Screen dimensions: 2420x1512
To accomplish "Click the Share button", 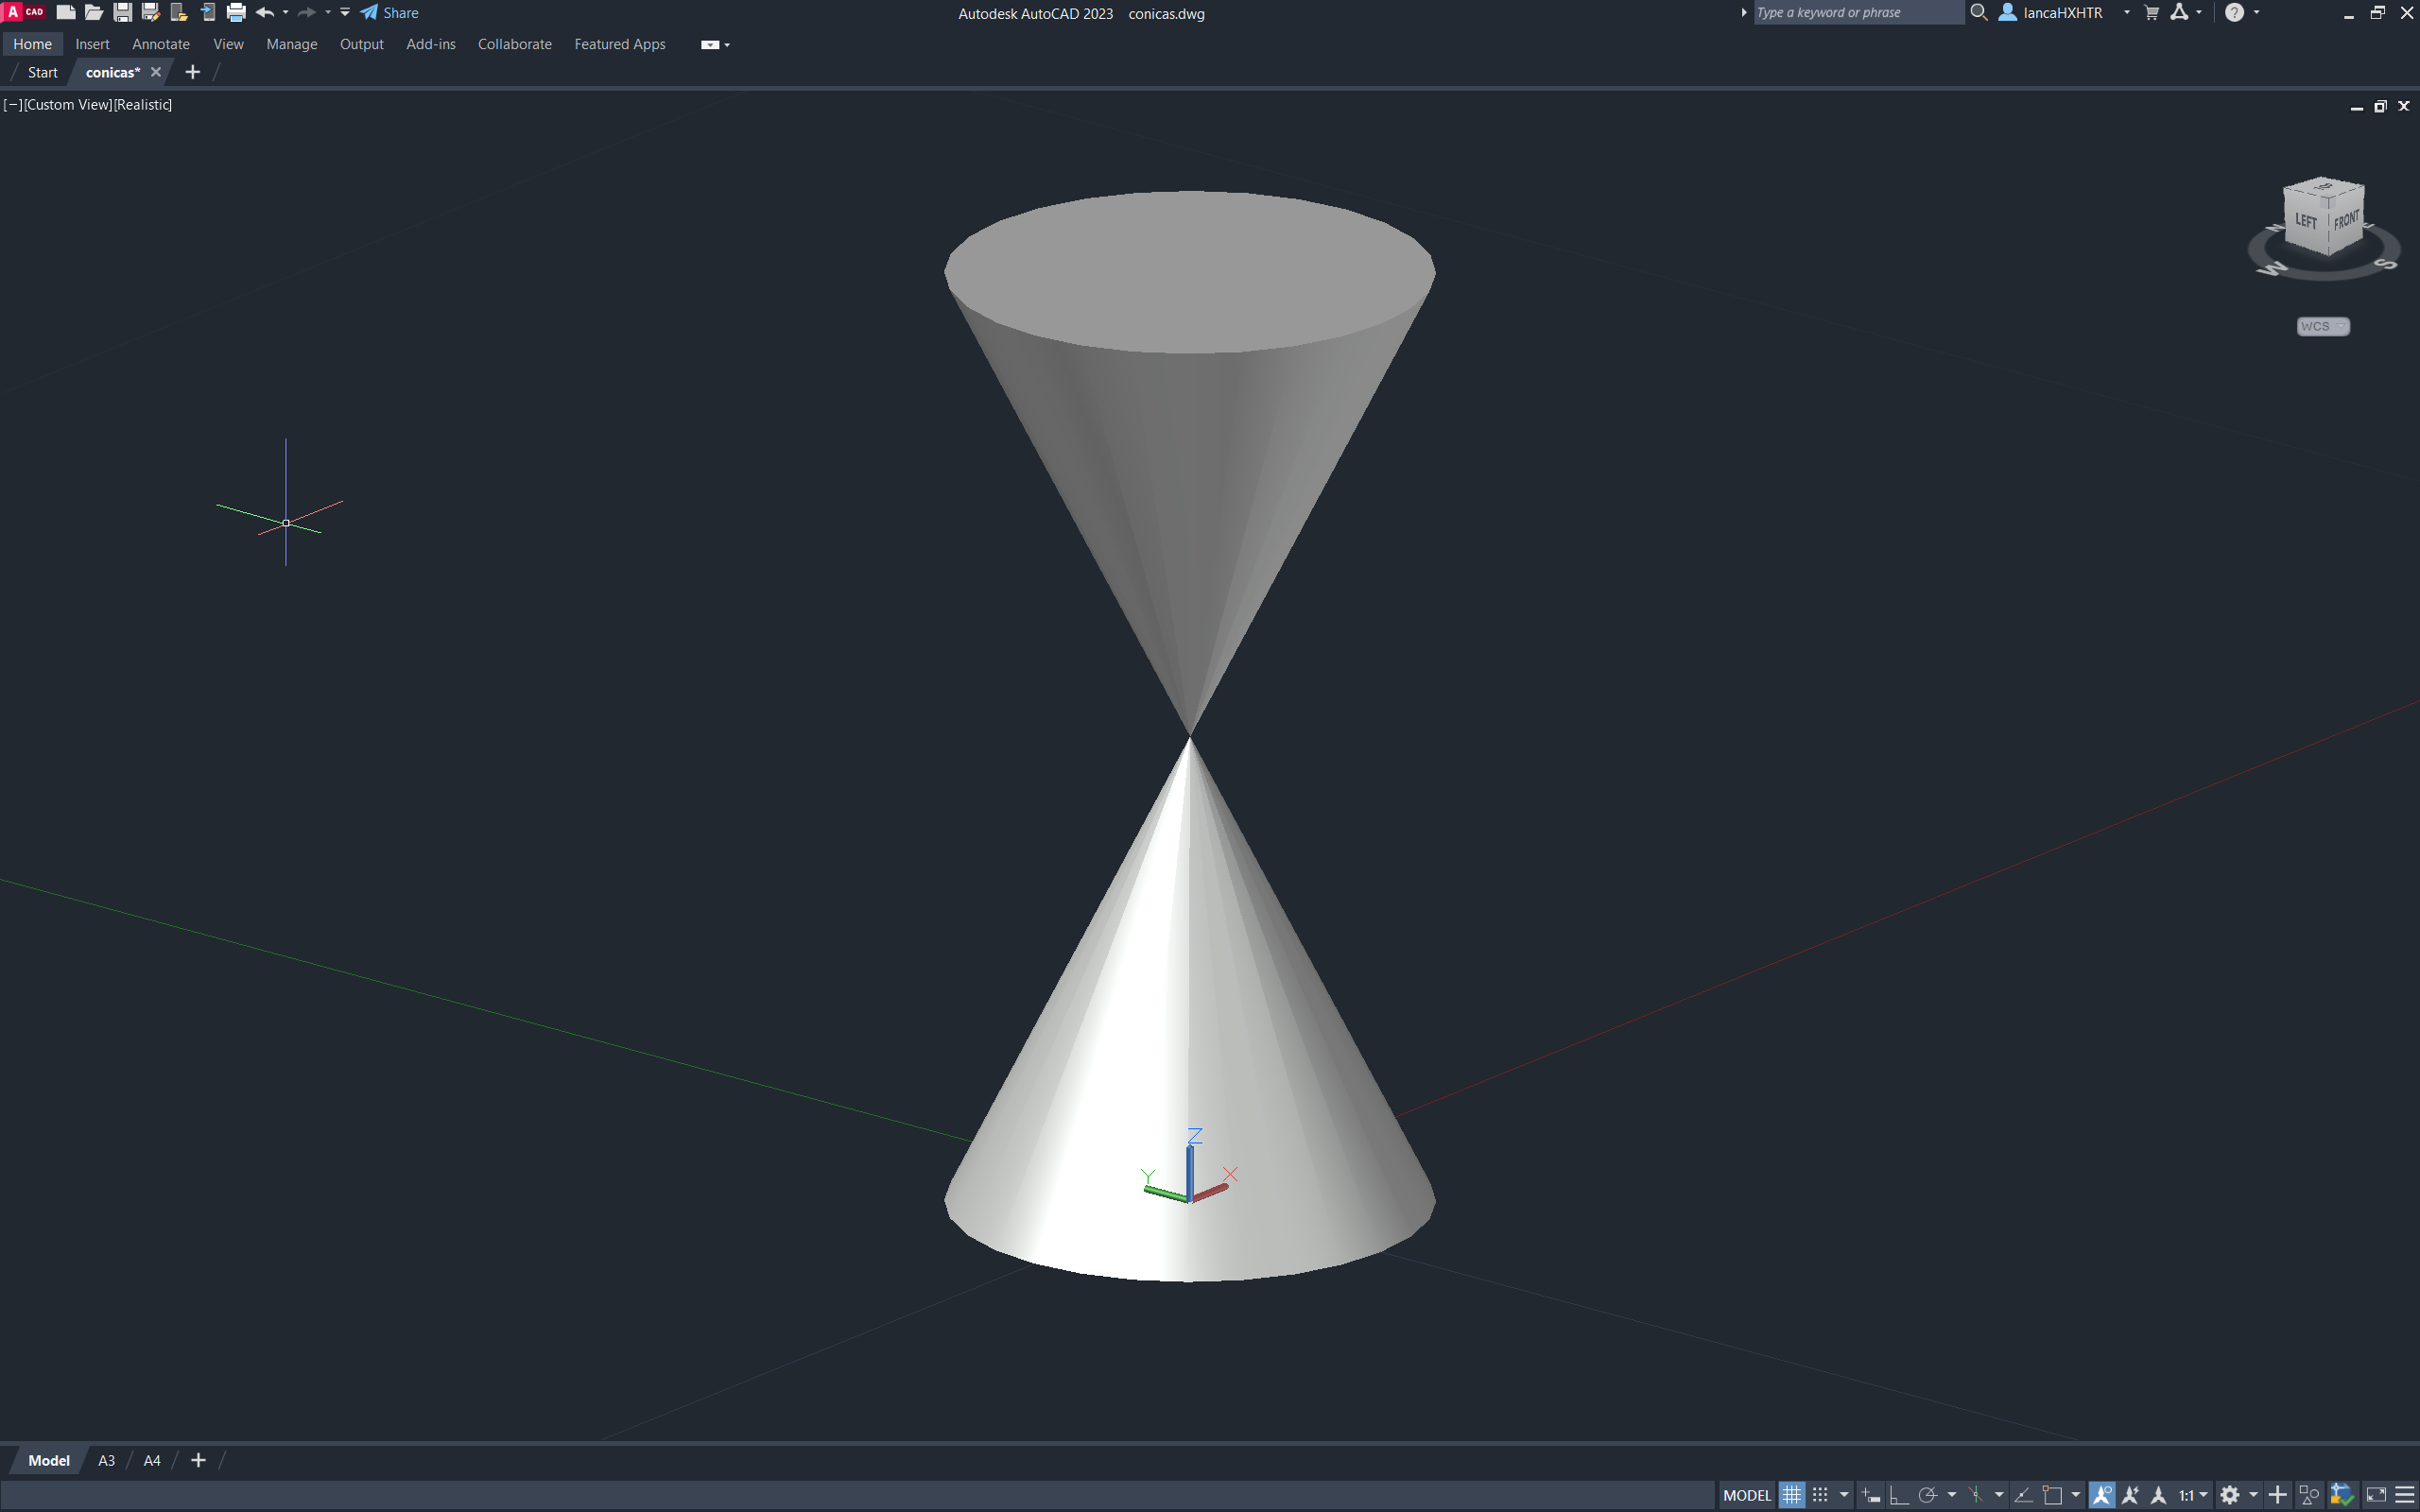I will click(x=390, y=13).
